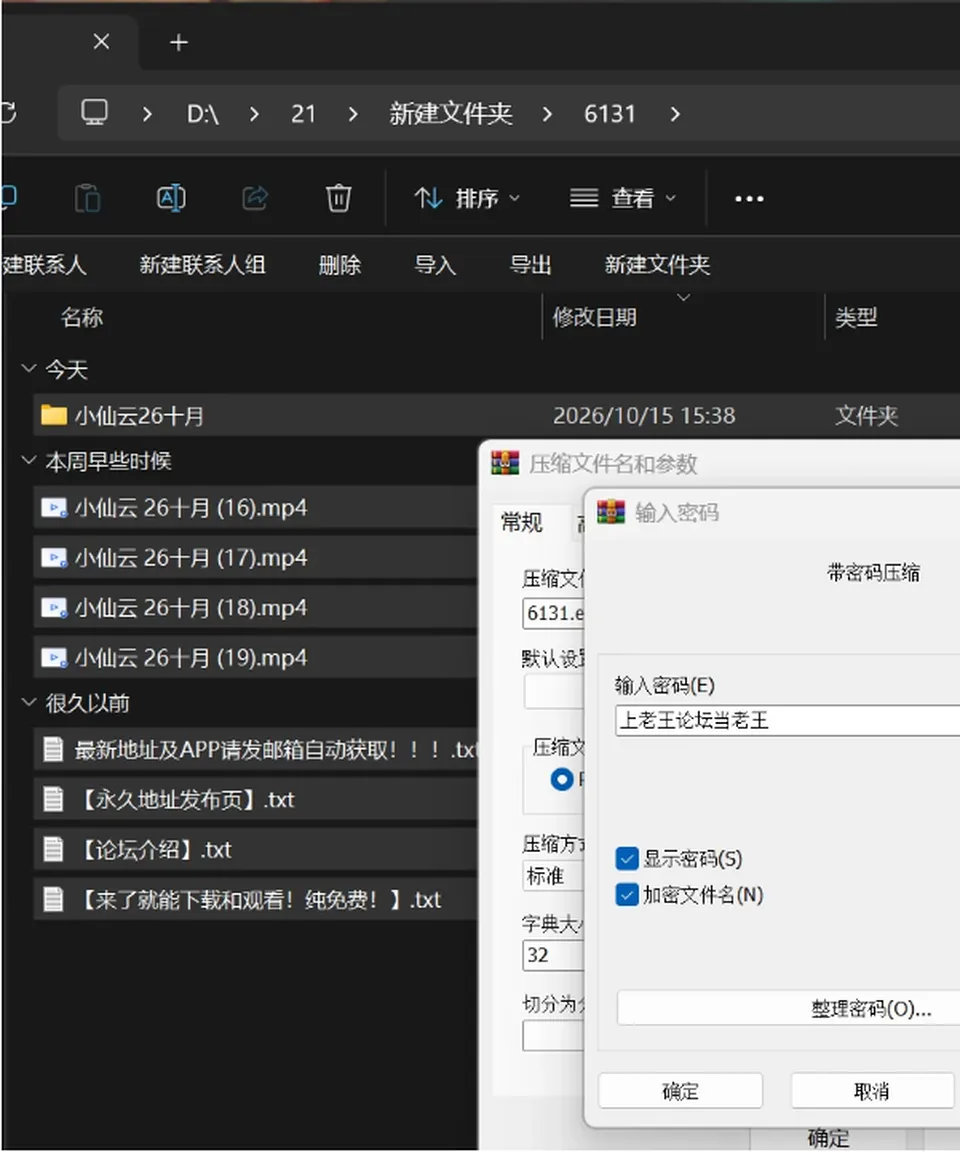Click the Paste clipboard icon in the toolbar
960x1152 pixels.
tap(87, 198)
